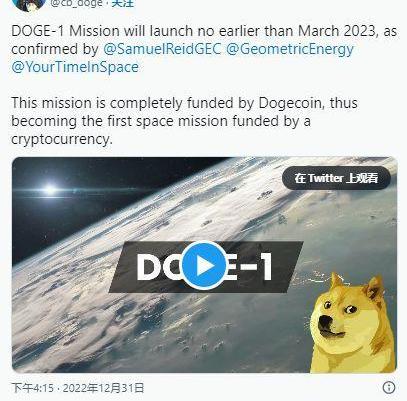Open @SamuelReidGEC mention
The width and height of the screenshot is (407, 401).
pos(162,49)
